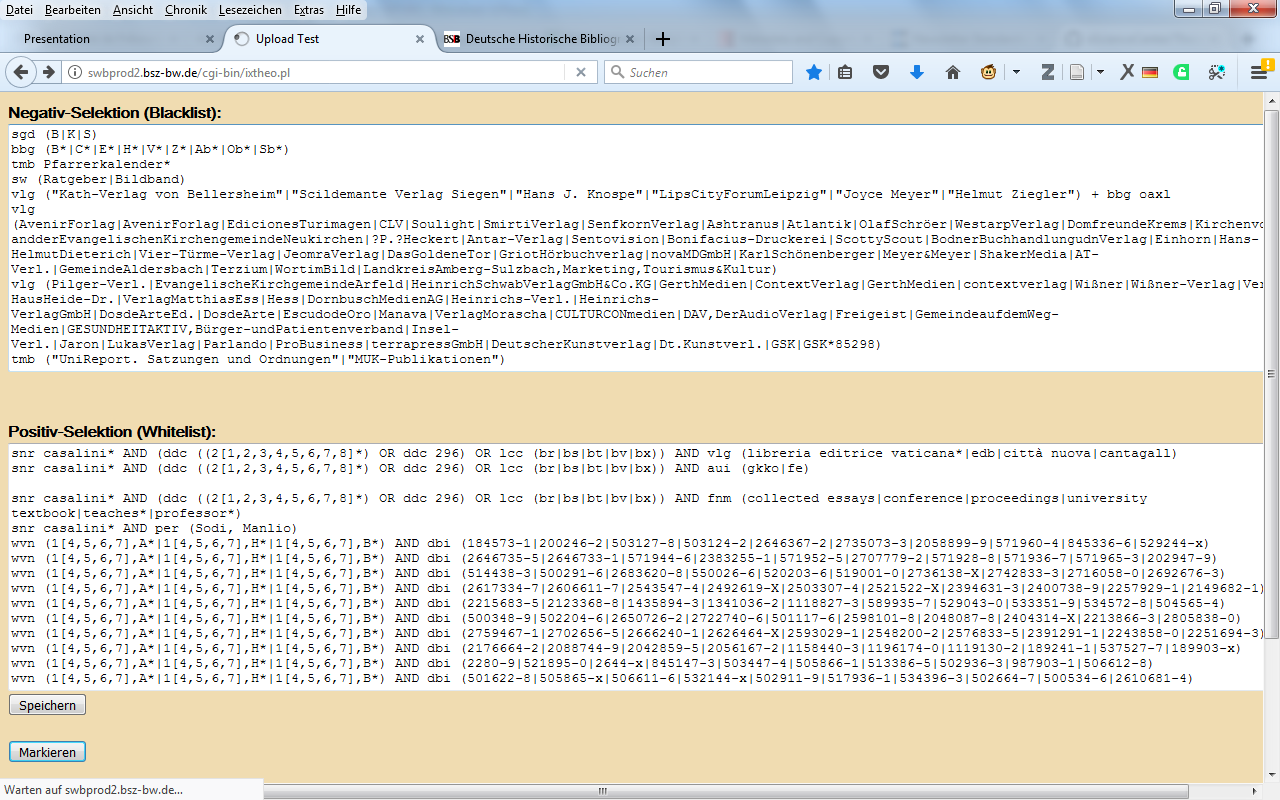Expand the Greasemonkey dropdown arrow
Screen dimensions: 1280x800
(1016, 72)
